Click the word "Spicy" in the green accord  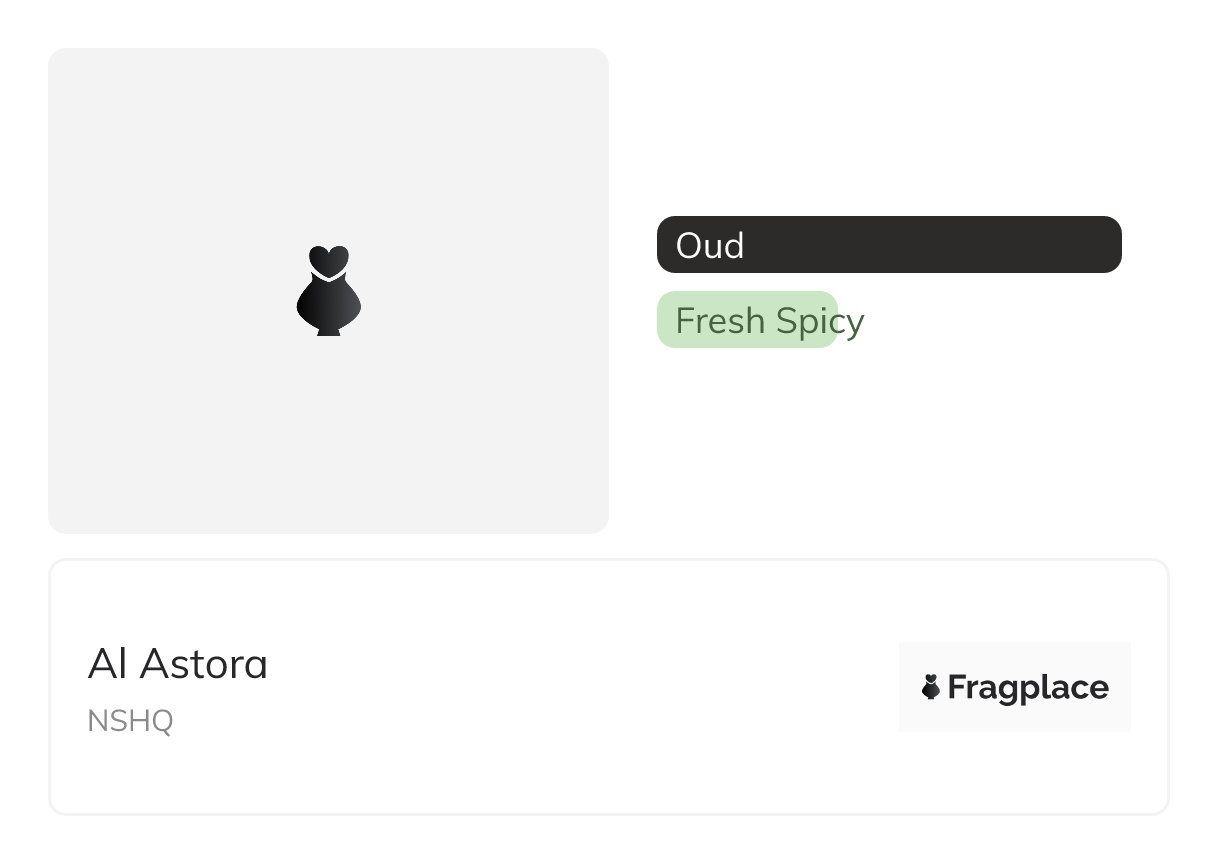pos(819,322)
